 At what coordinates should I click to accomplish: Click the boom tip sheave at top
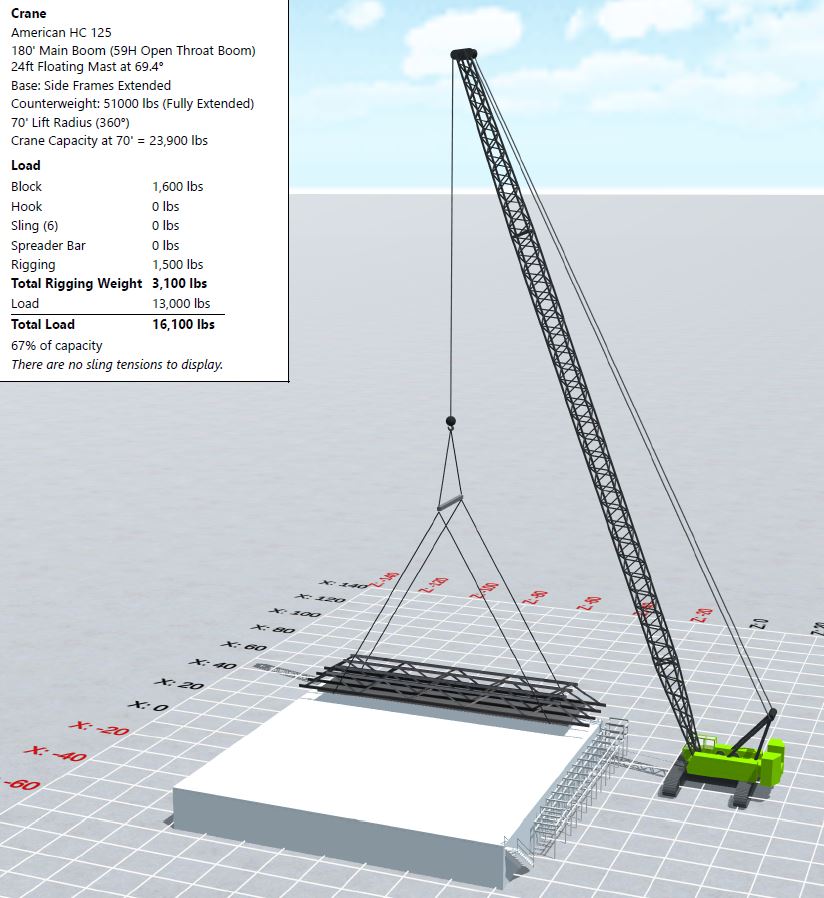click(463, 54)
